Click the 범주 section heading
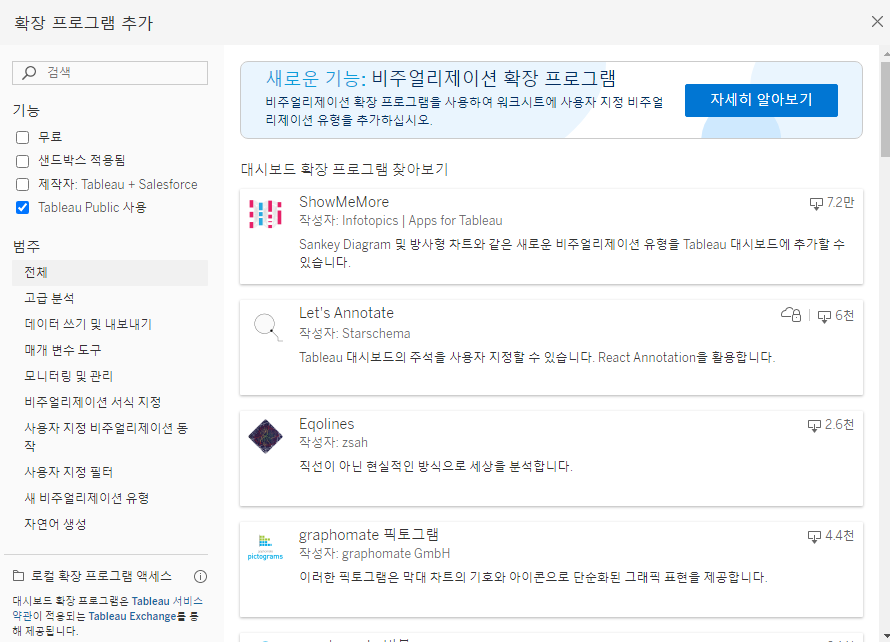Image resolution: width=890 pixels, height=642 pixels. (26, 246)
